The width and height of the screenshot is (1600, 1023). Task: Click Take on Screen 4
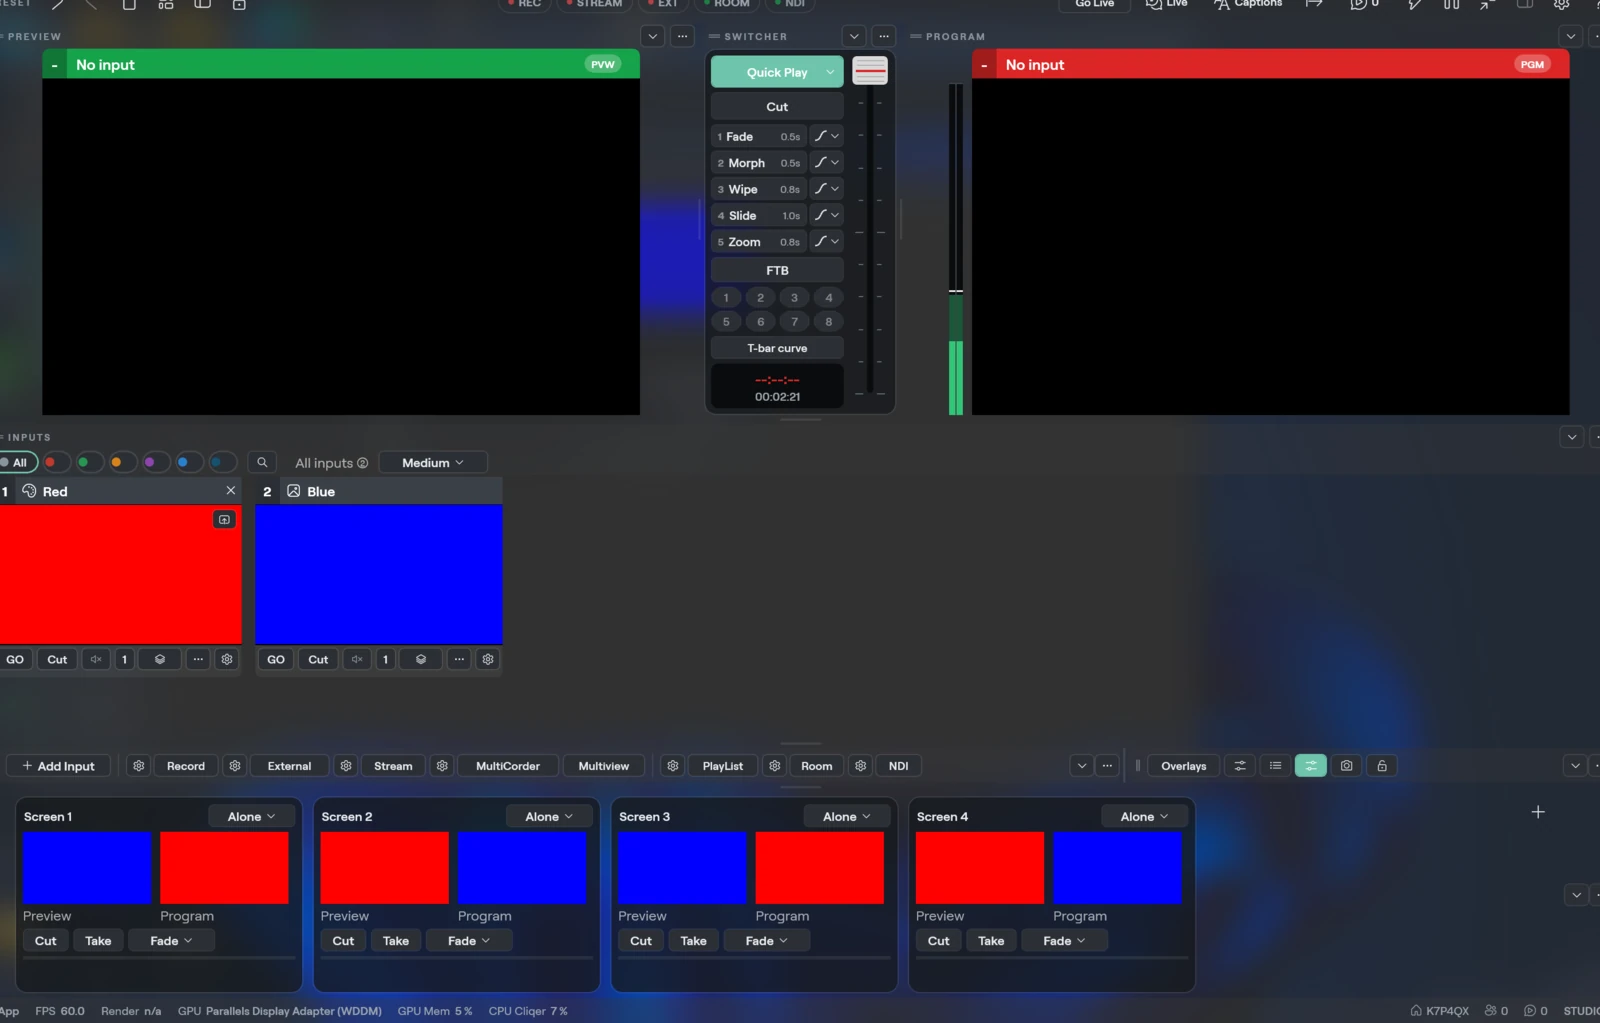(x=991, y=940)
